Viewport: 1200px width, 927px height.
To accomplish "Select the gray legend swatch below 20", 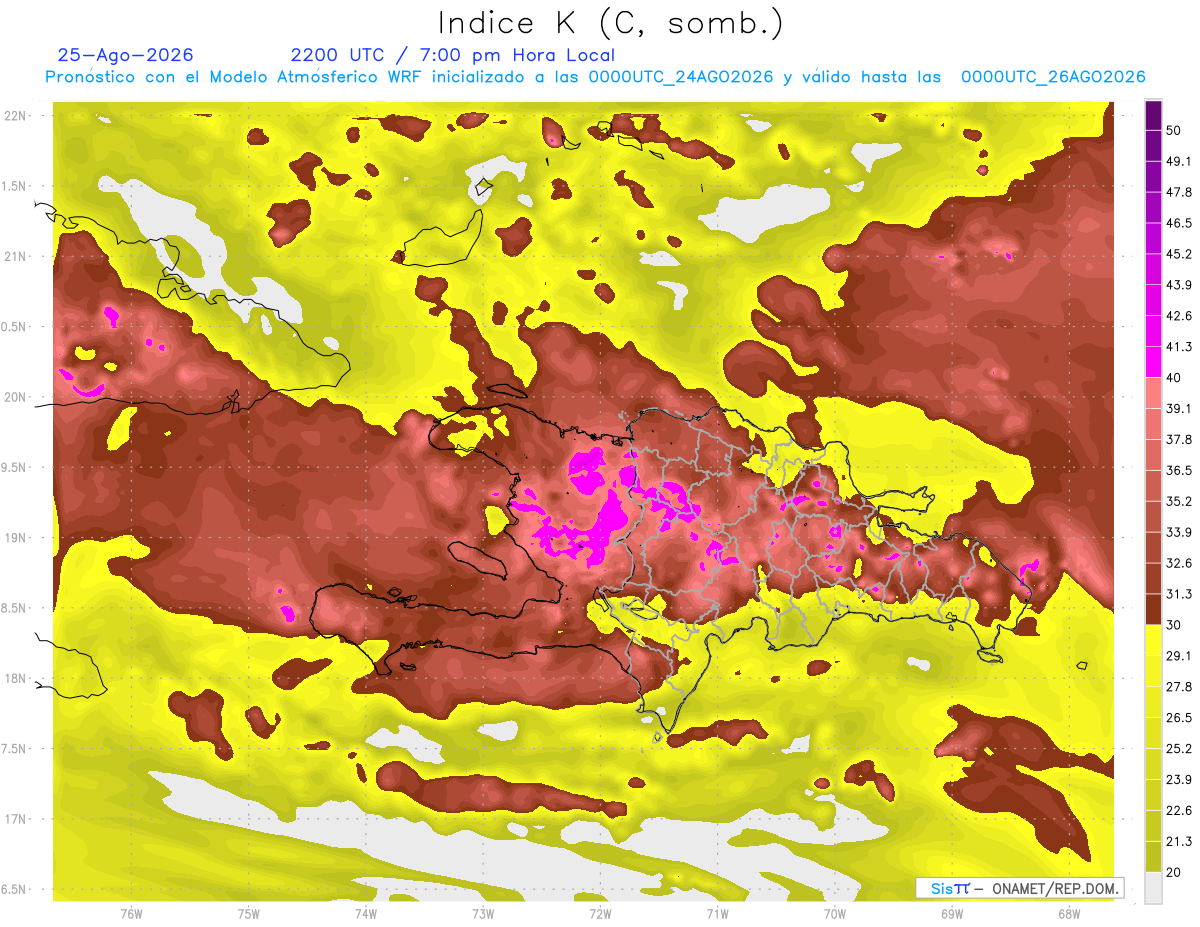I will 1153,887.
